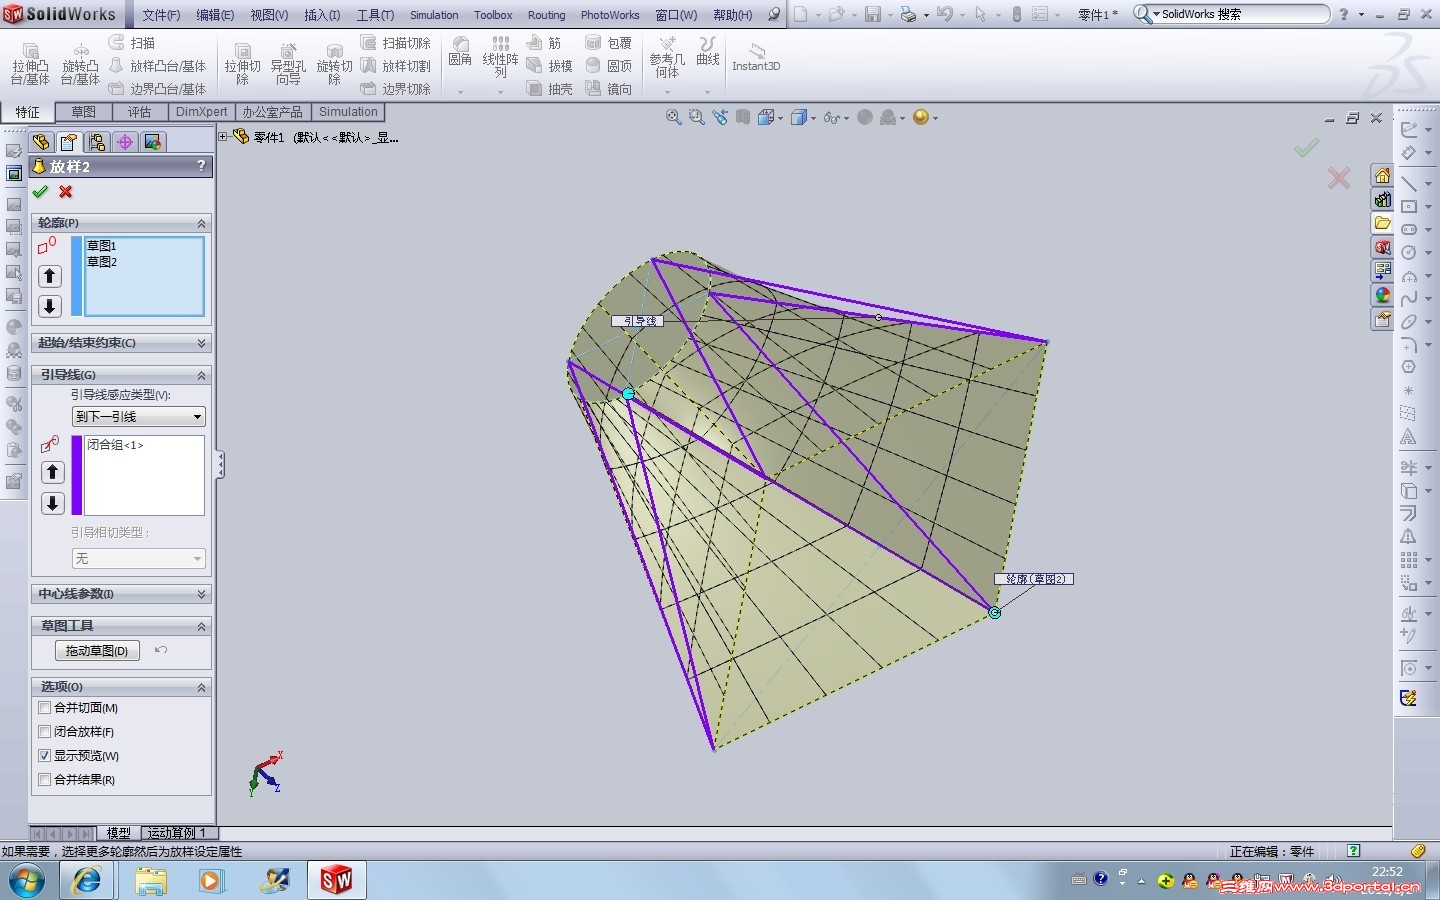Toggle the 闭合放样 checkbox

pos(45,732)
